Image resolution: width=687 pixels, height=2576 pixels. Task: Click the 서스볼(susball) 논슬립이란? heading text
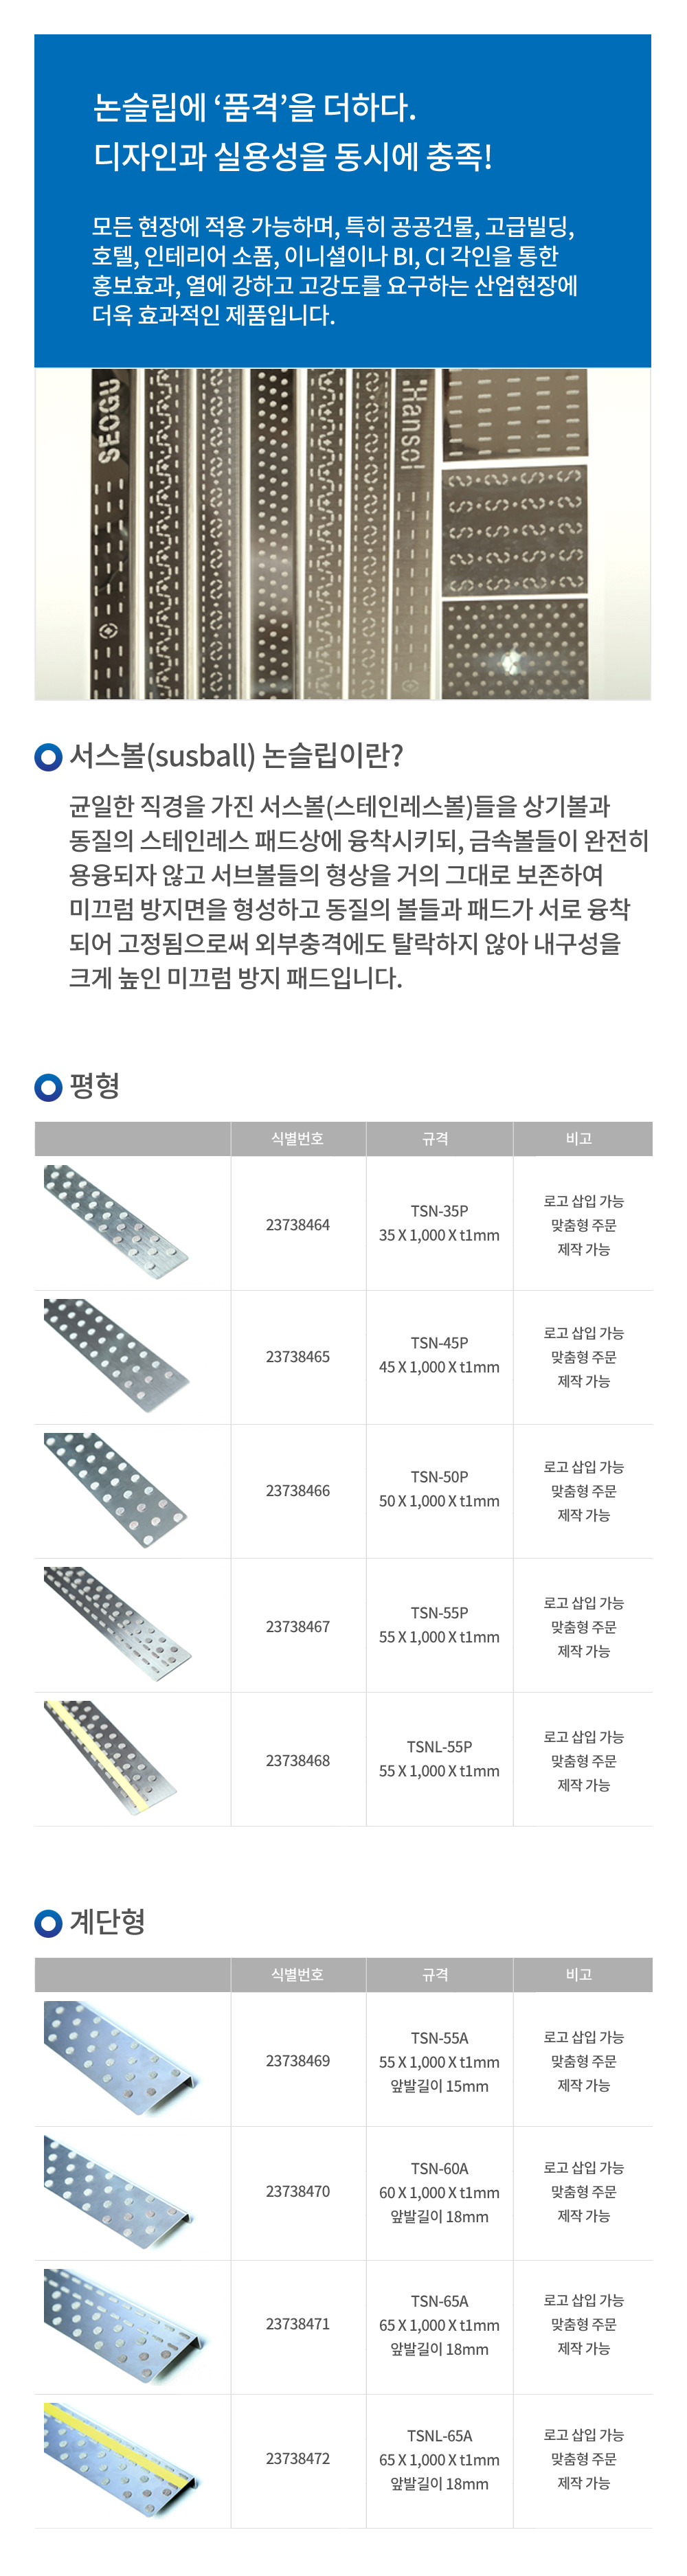pyautogui.click(x=236, y=756)
